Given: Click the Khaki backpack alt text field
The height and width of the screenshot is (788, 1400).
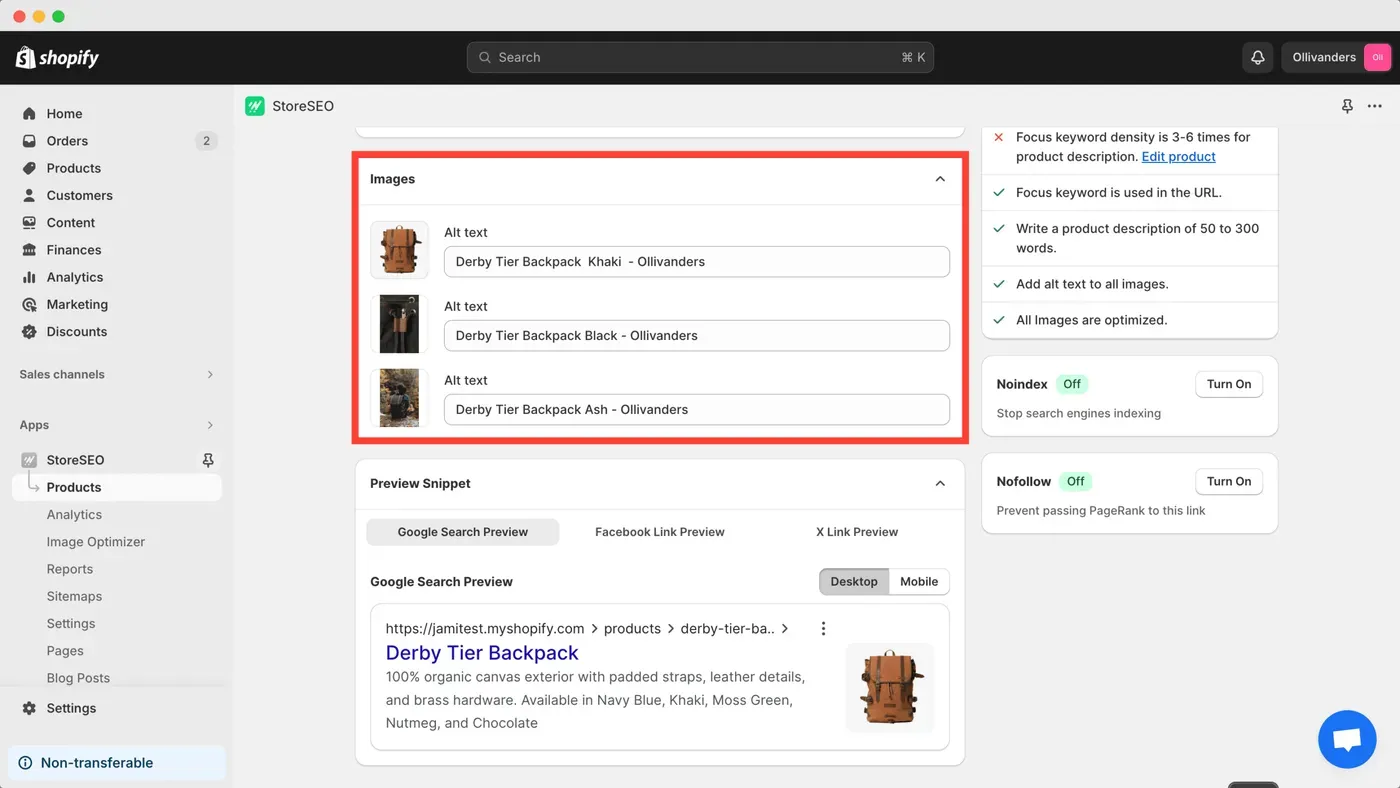Looking at the screenshot, I should coord(697,262).
